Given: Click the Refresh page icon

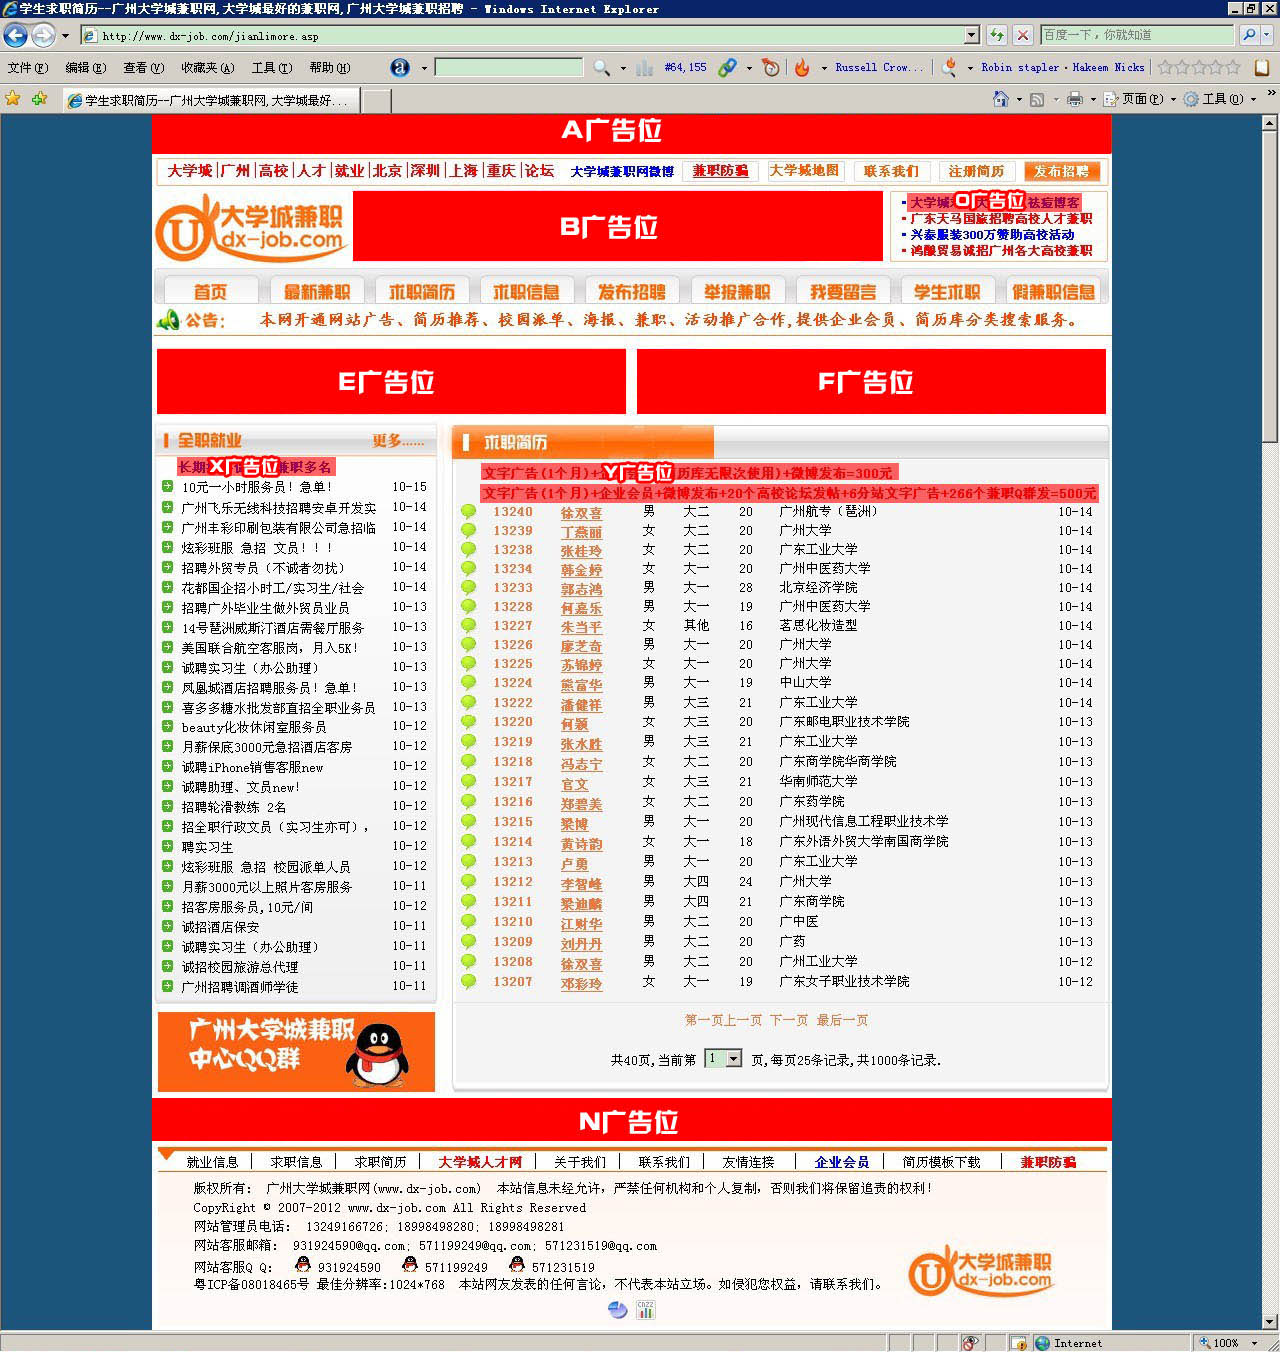Looking at the screenshot, I should pos(997,35).
